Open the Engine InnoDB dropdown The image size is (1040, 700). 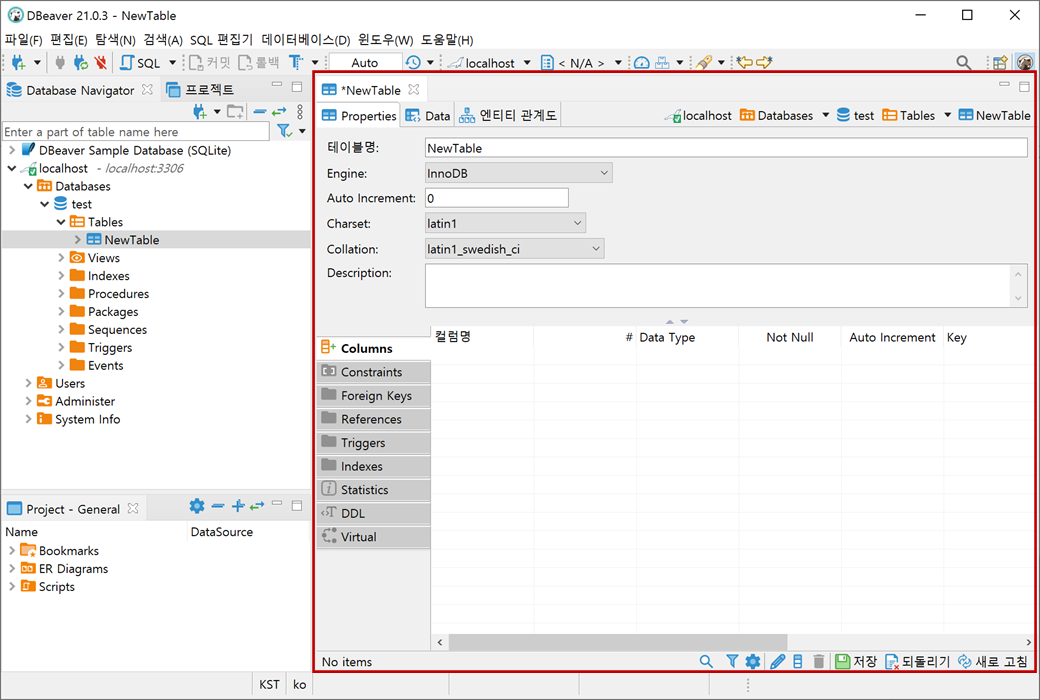point(518,173)
